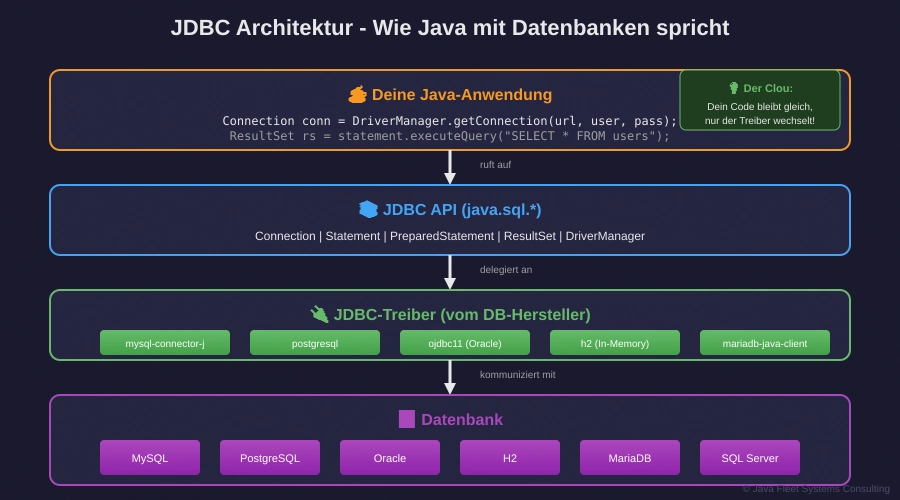The image size is (900, 500).
Task: Click the purple MySQL database box
Action: point(150,458)
